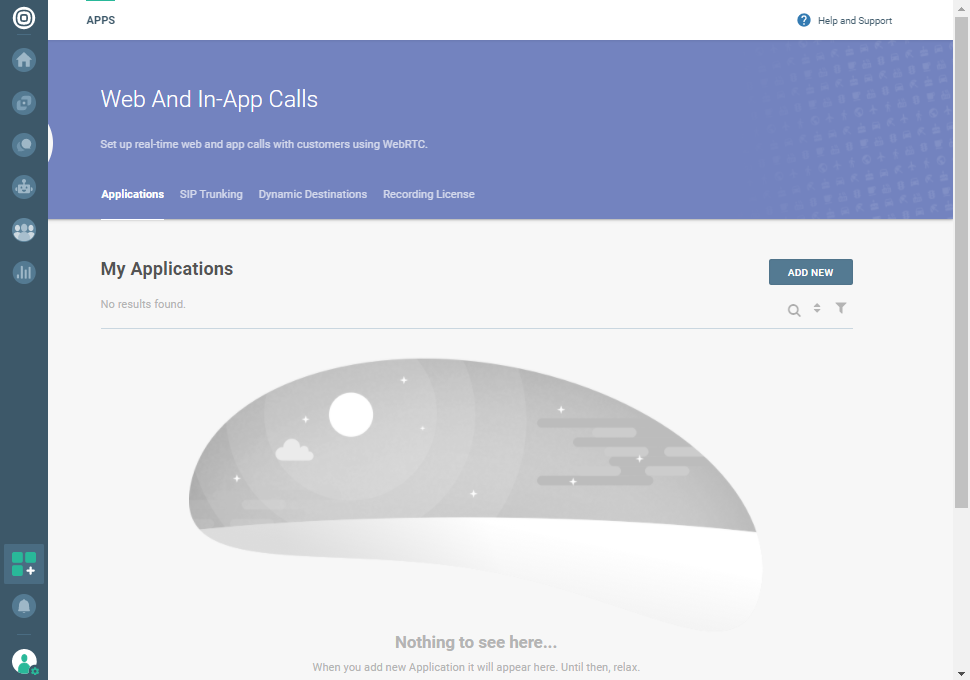Switch to the SIP Trunking tab
This screenshot has height=680, width=970.
211,194
